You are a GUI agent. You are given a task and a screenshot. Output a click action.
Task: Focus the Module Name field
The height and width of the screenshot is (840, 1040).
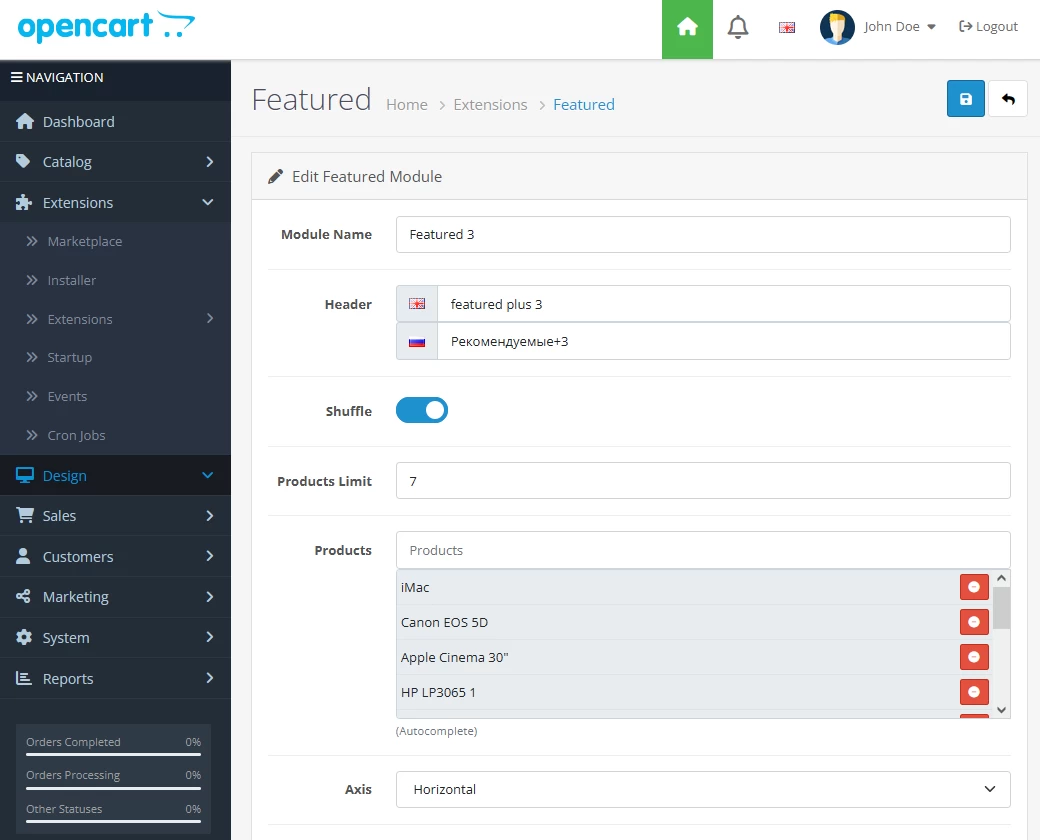pos(703,234)
